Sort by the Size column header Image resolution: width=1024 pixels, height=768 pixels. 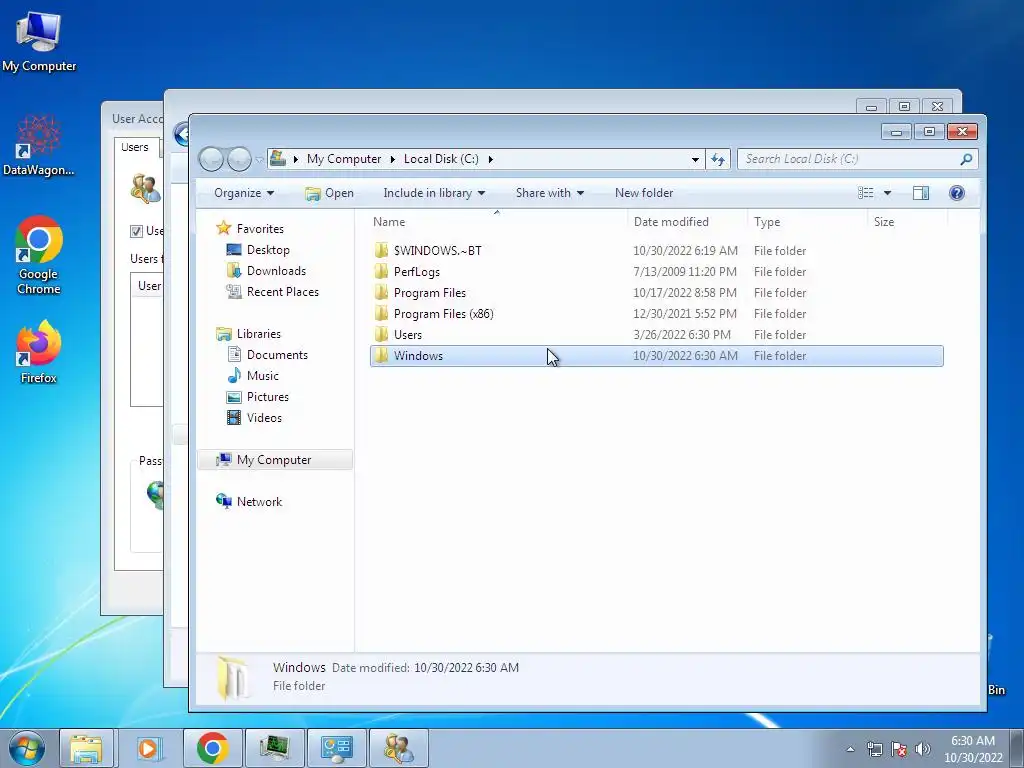click(884, 222)
